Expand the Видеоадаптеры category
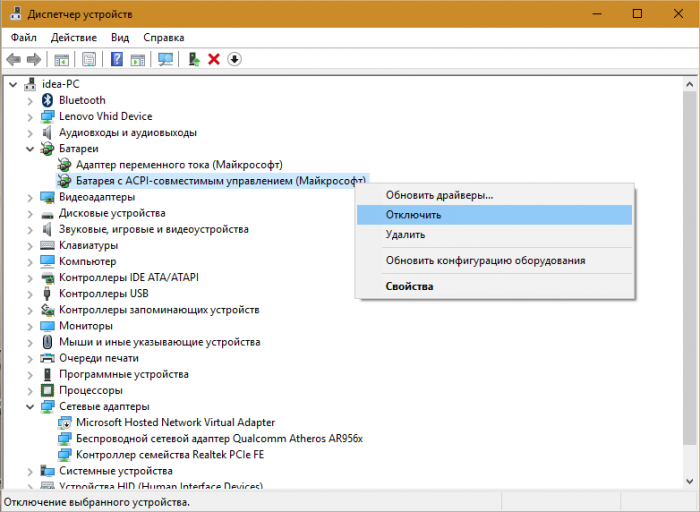 click(28, 197)
